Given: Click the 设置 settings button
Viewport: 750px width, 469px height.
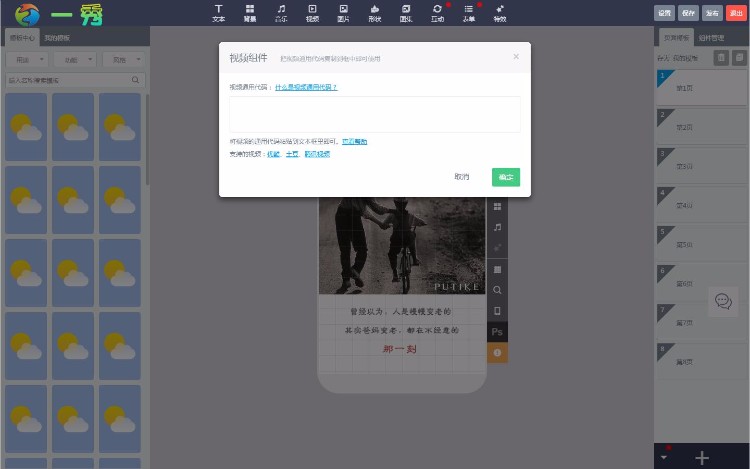Looking at the screenshot, I should (x=664, y=13).
